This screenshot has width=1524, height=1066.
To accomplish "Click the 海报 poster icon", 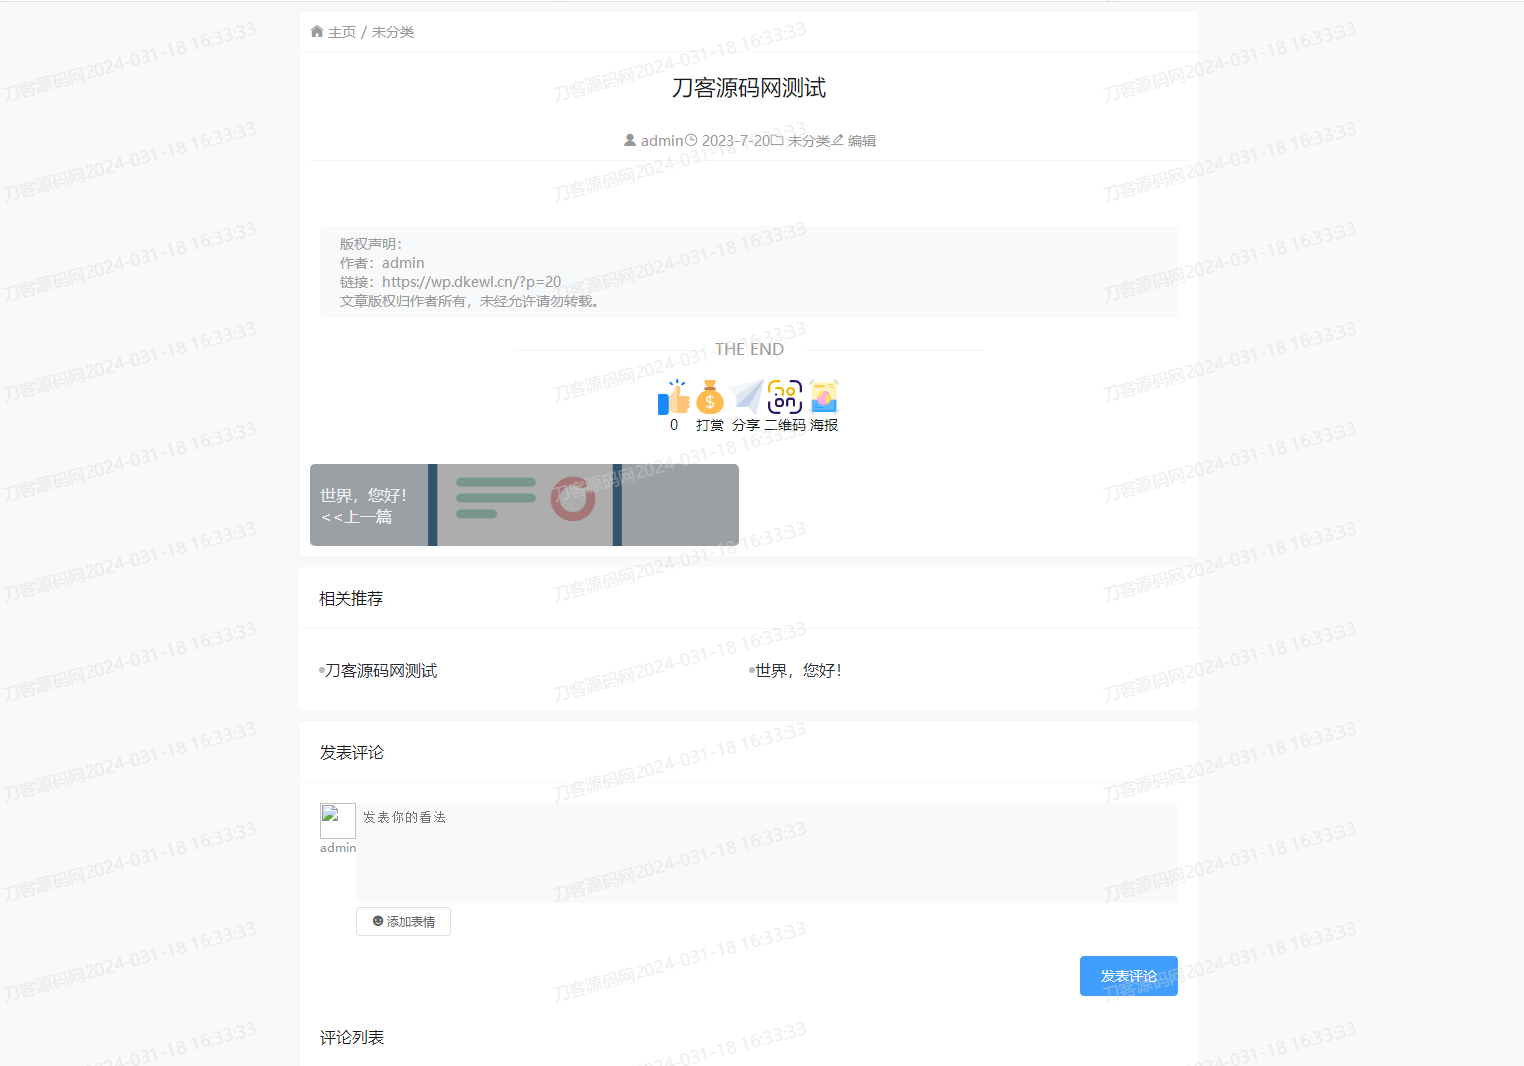I will pyautogui.click(x=823, y=397).
